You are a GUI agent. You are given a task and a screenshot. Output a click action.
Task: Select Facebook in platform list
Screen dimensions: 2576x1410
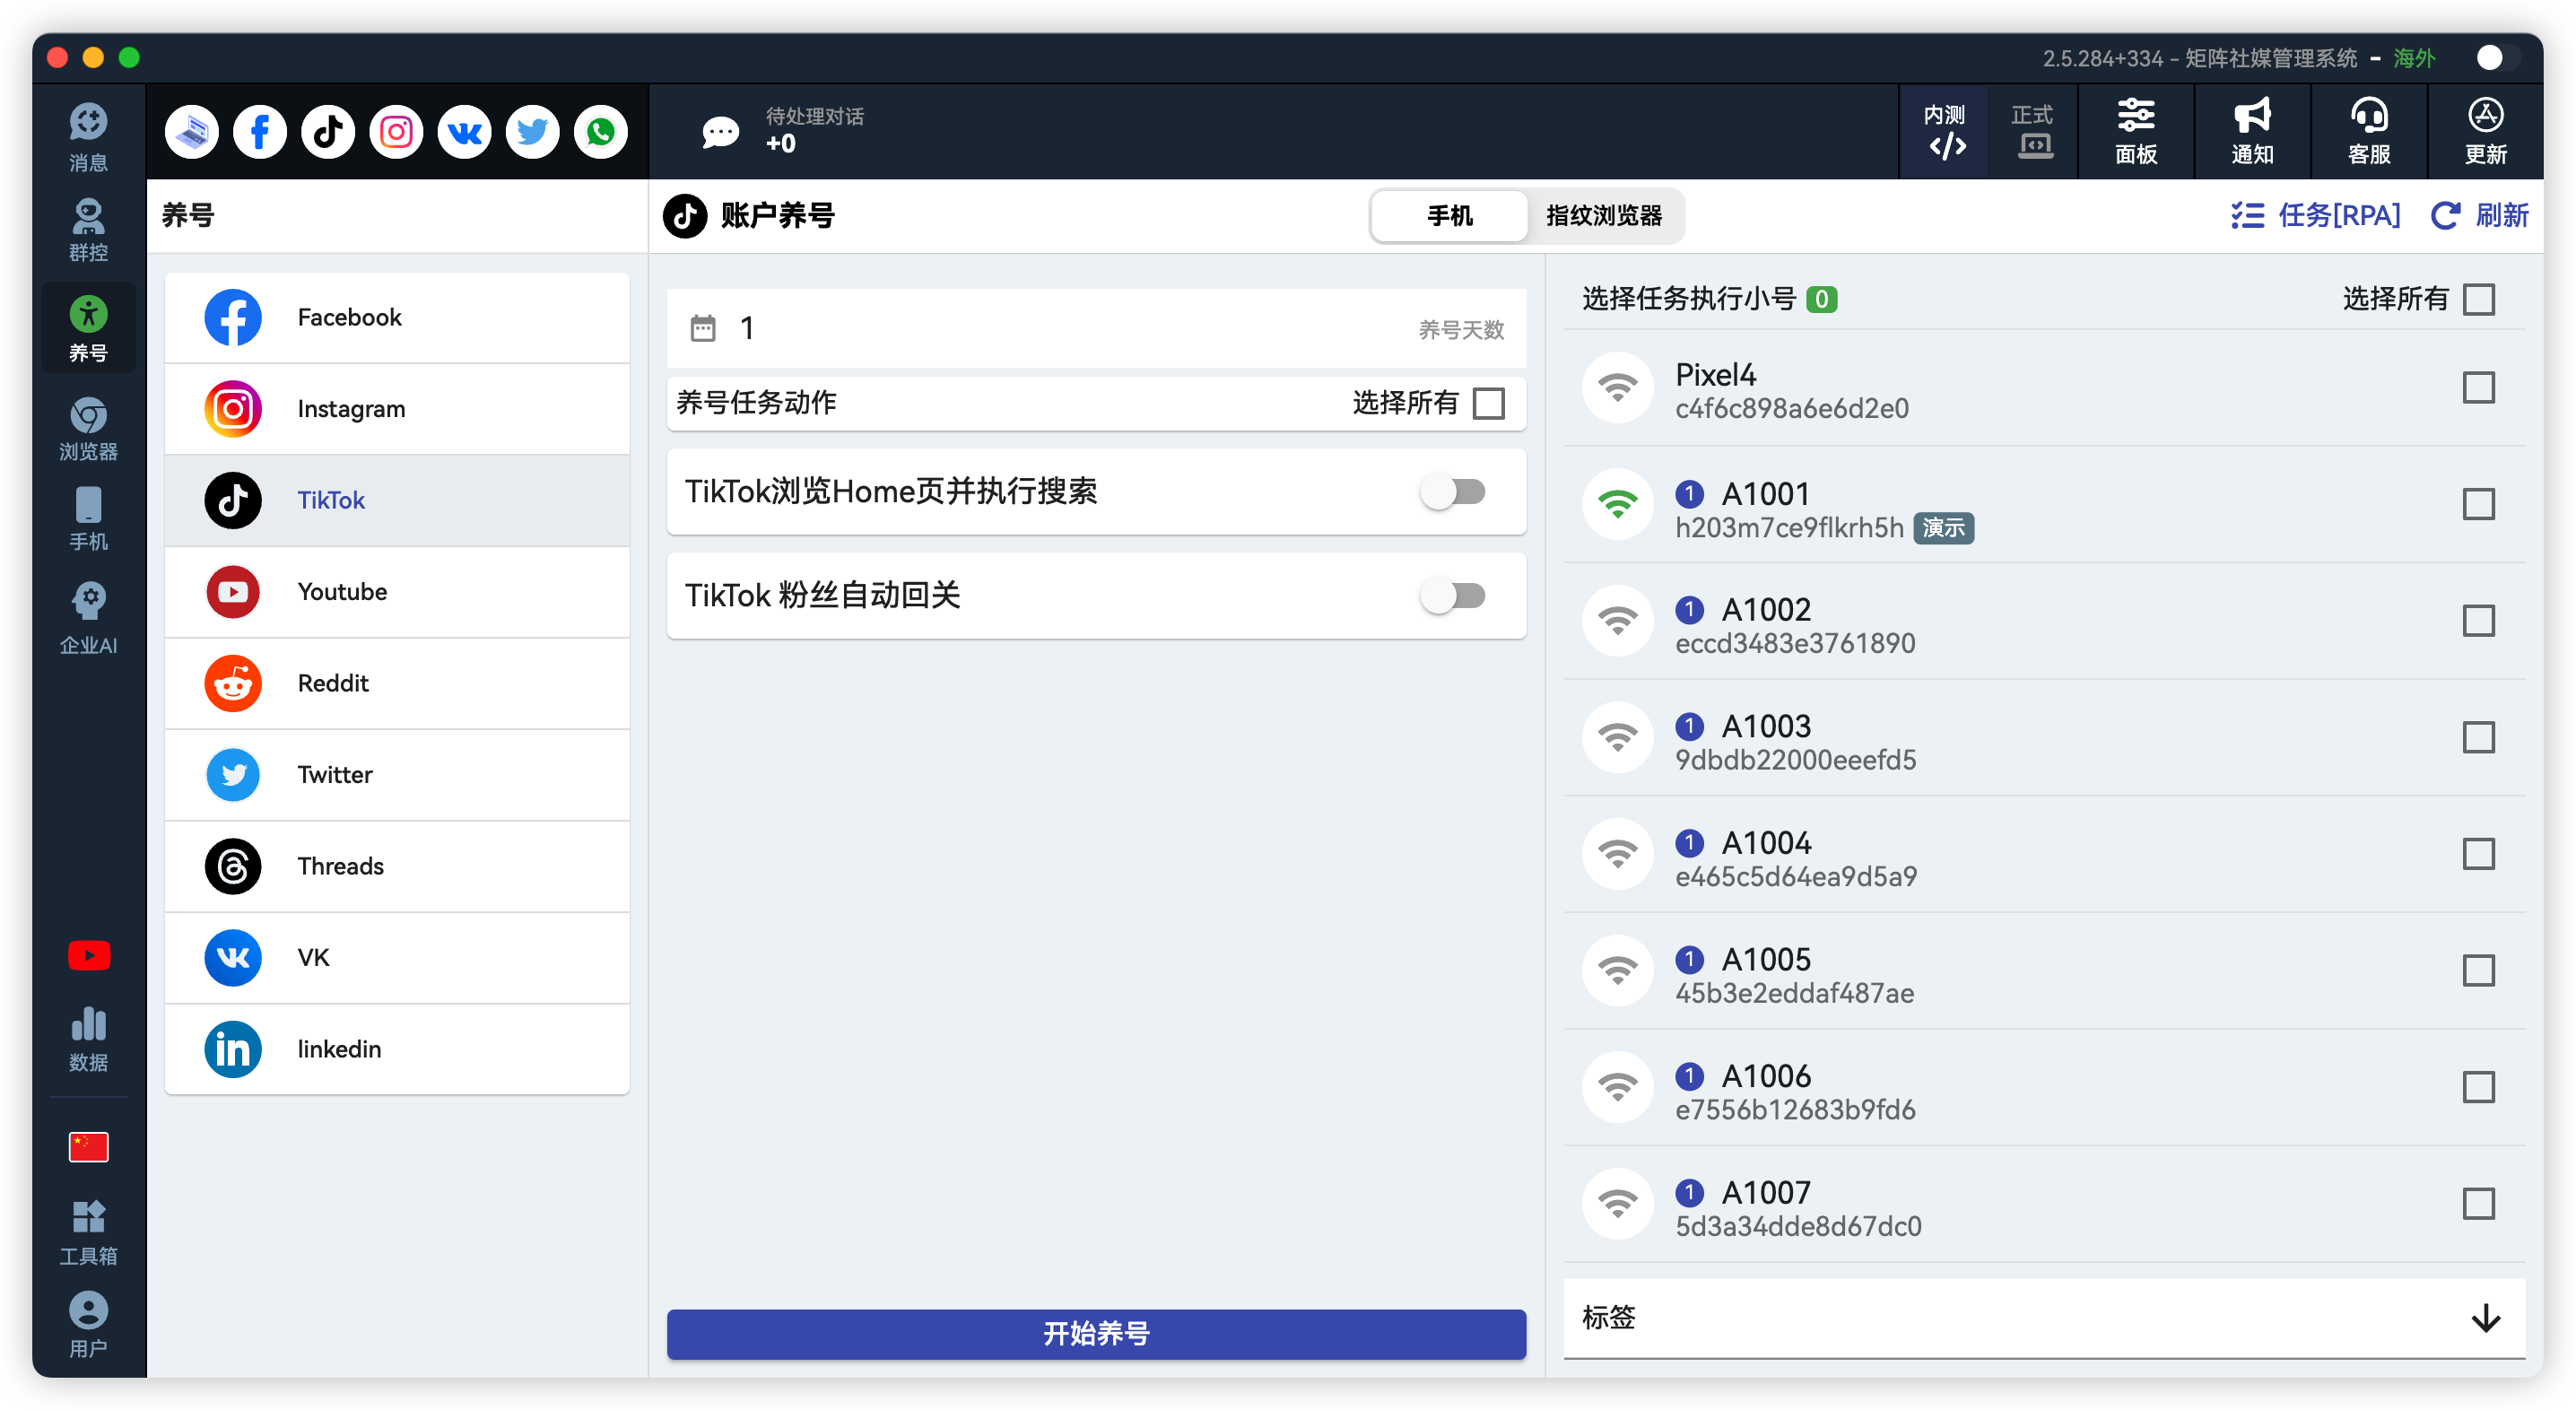coord(397,317)
